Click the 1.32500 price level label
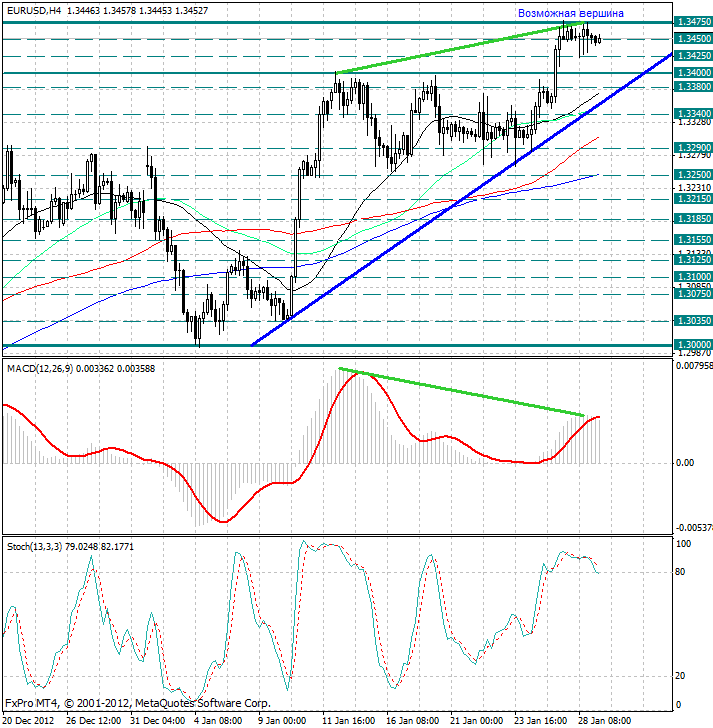Image resolution: width=713 pixels, height=728 pixels. tap(694, 175)
